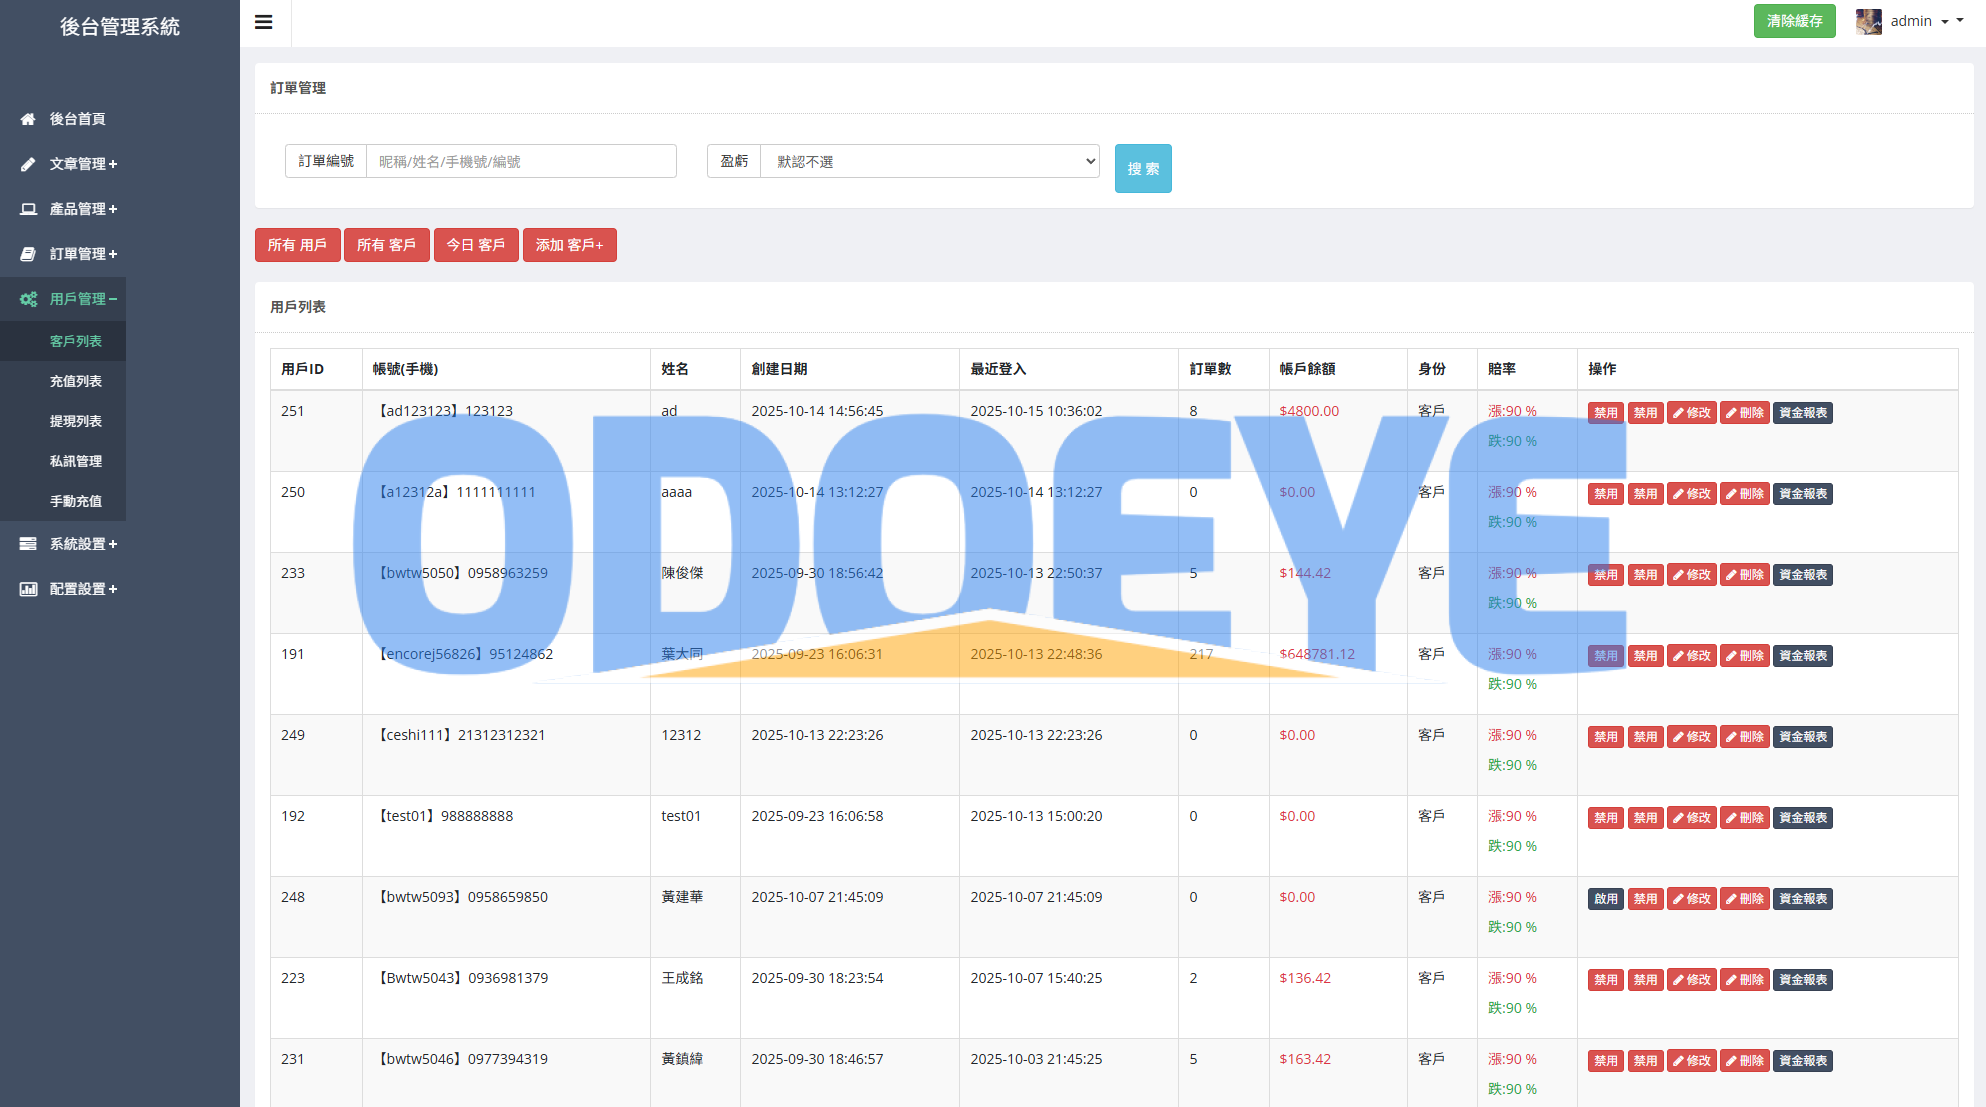Image resolution: width=1986 pixels, height=1107 pixels.
Task: Click first 禁用 toggle for user 251
Action: (1605, 413)
